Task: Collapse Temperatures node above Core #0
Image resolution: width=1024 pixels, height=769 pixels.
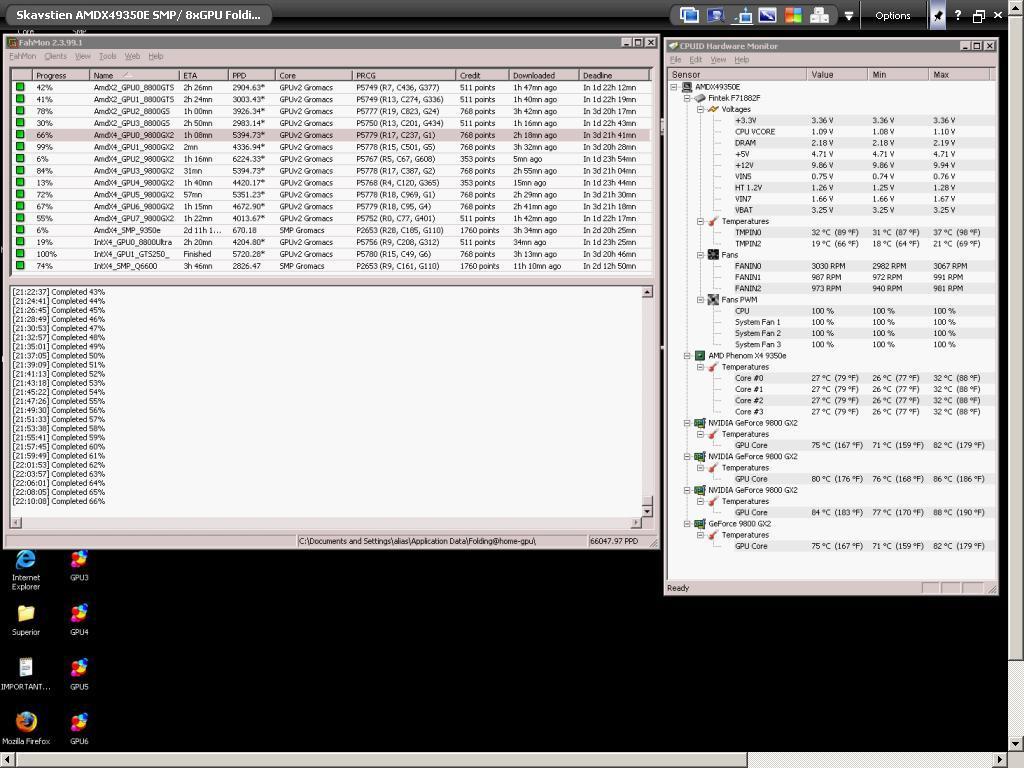Action: pos(700,367)
